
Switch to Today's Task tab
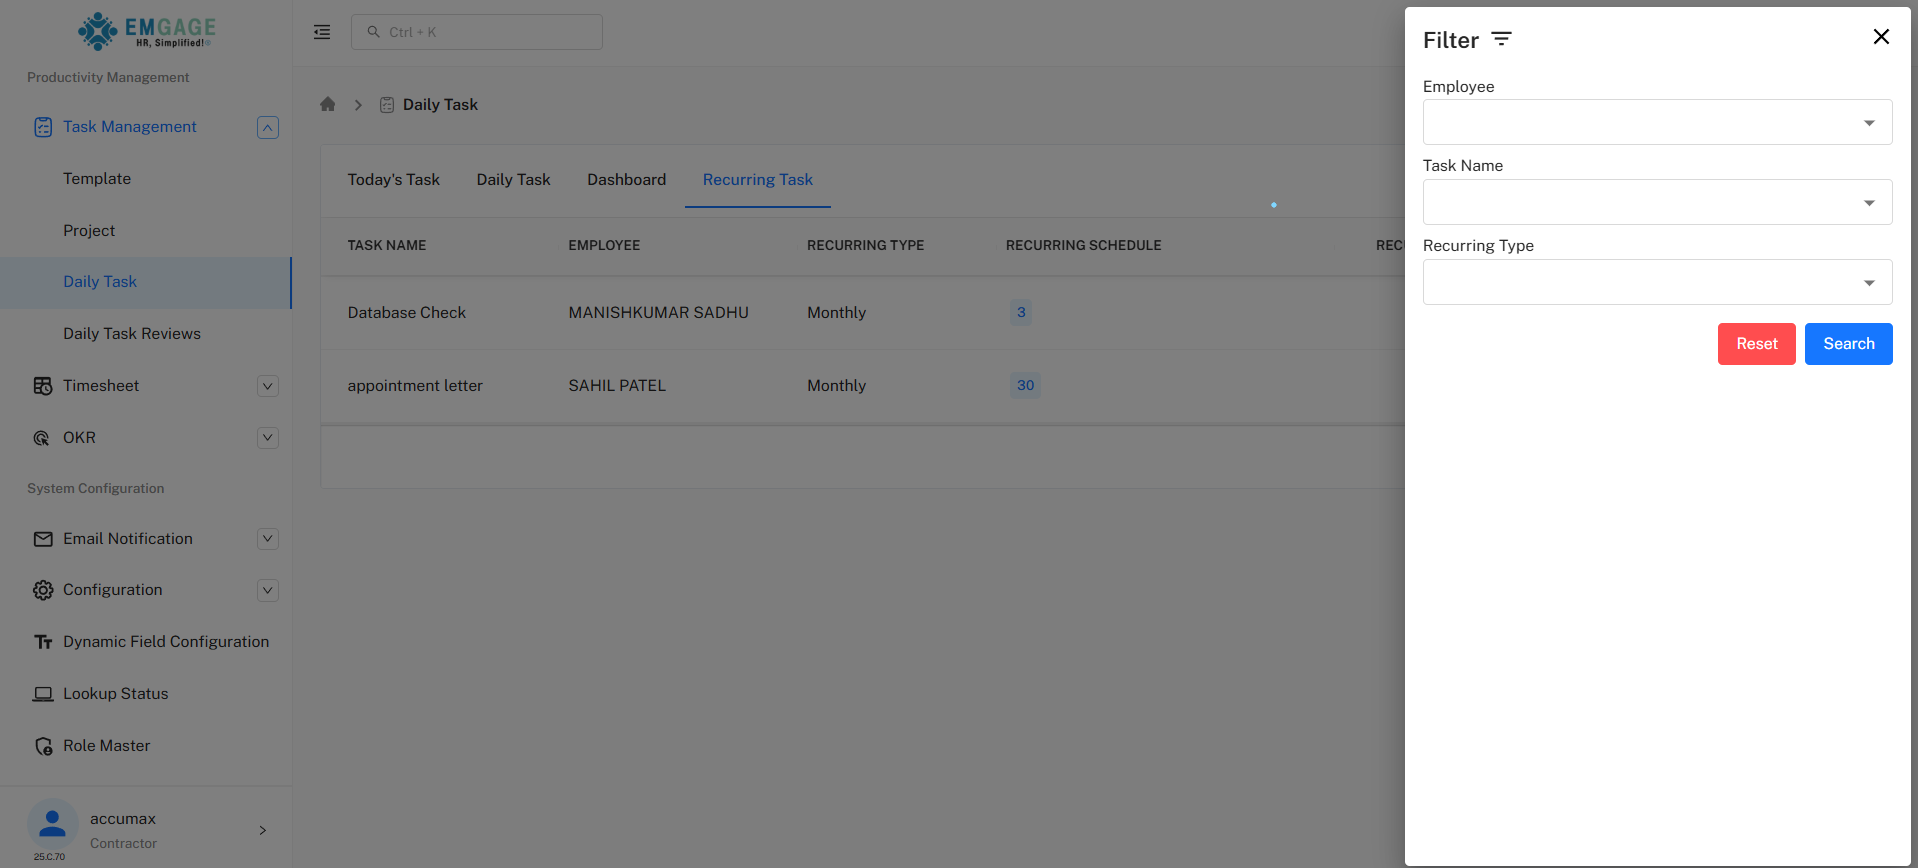(x=393, y=180)
